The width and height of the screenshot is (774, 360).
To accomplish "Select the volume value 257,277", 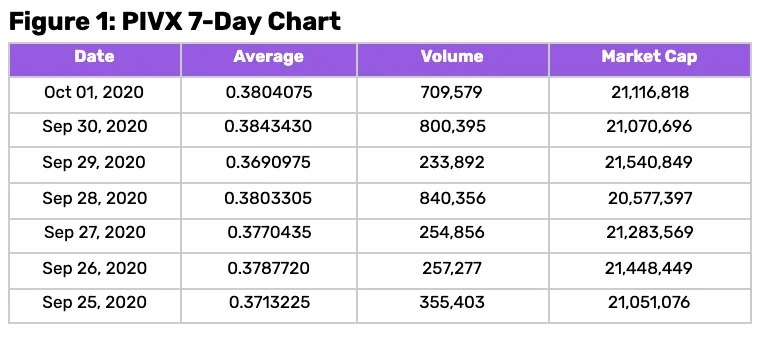I will pyautogui.click(x=452, y=268).
